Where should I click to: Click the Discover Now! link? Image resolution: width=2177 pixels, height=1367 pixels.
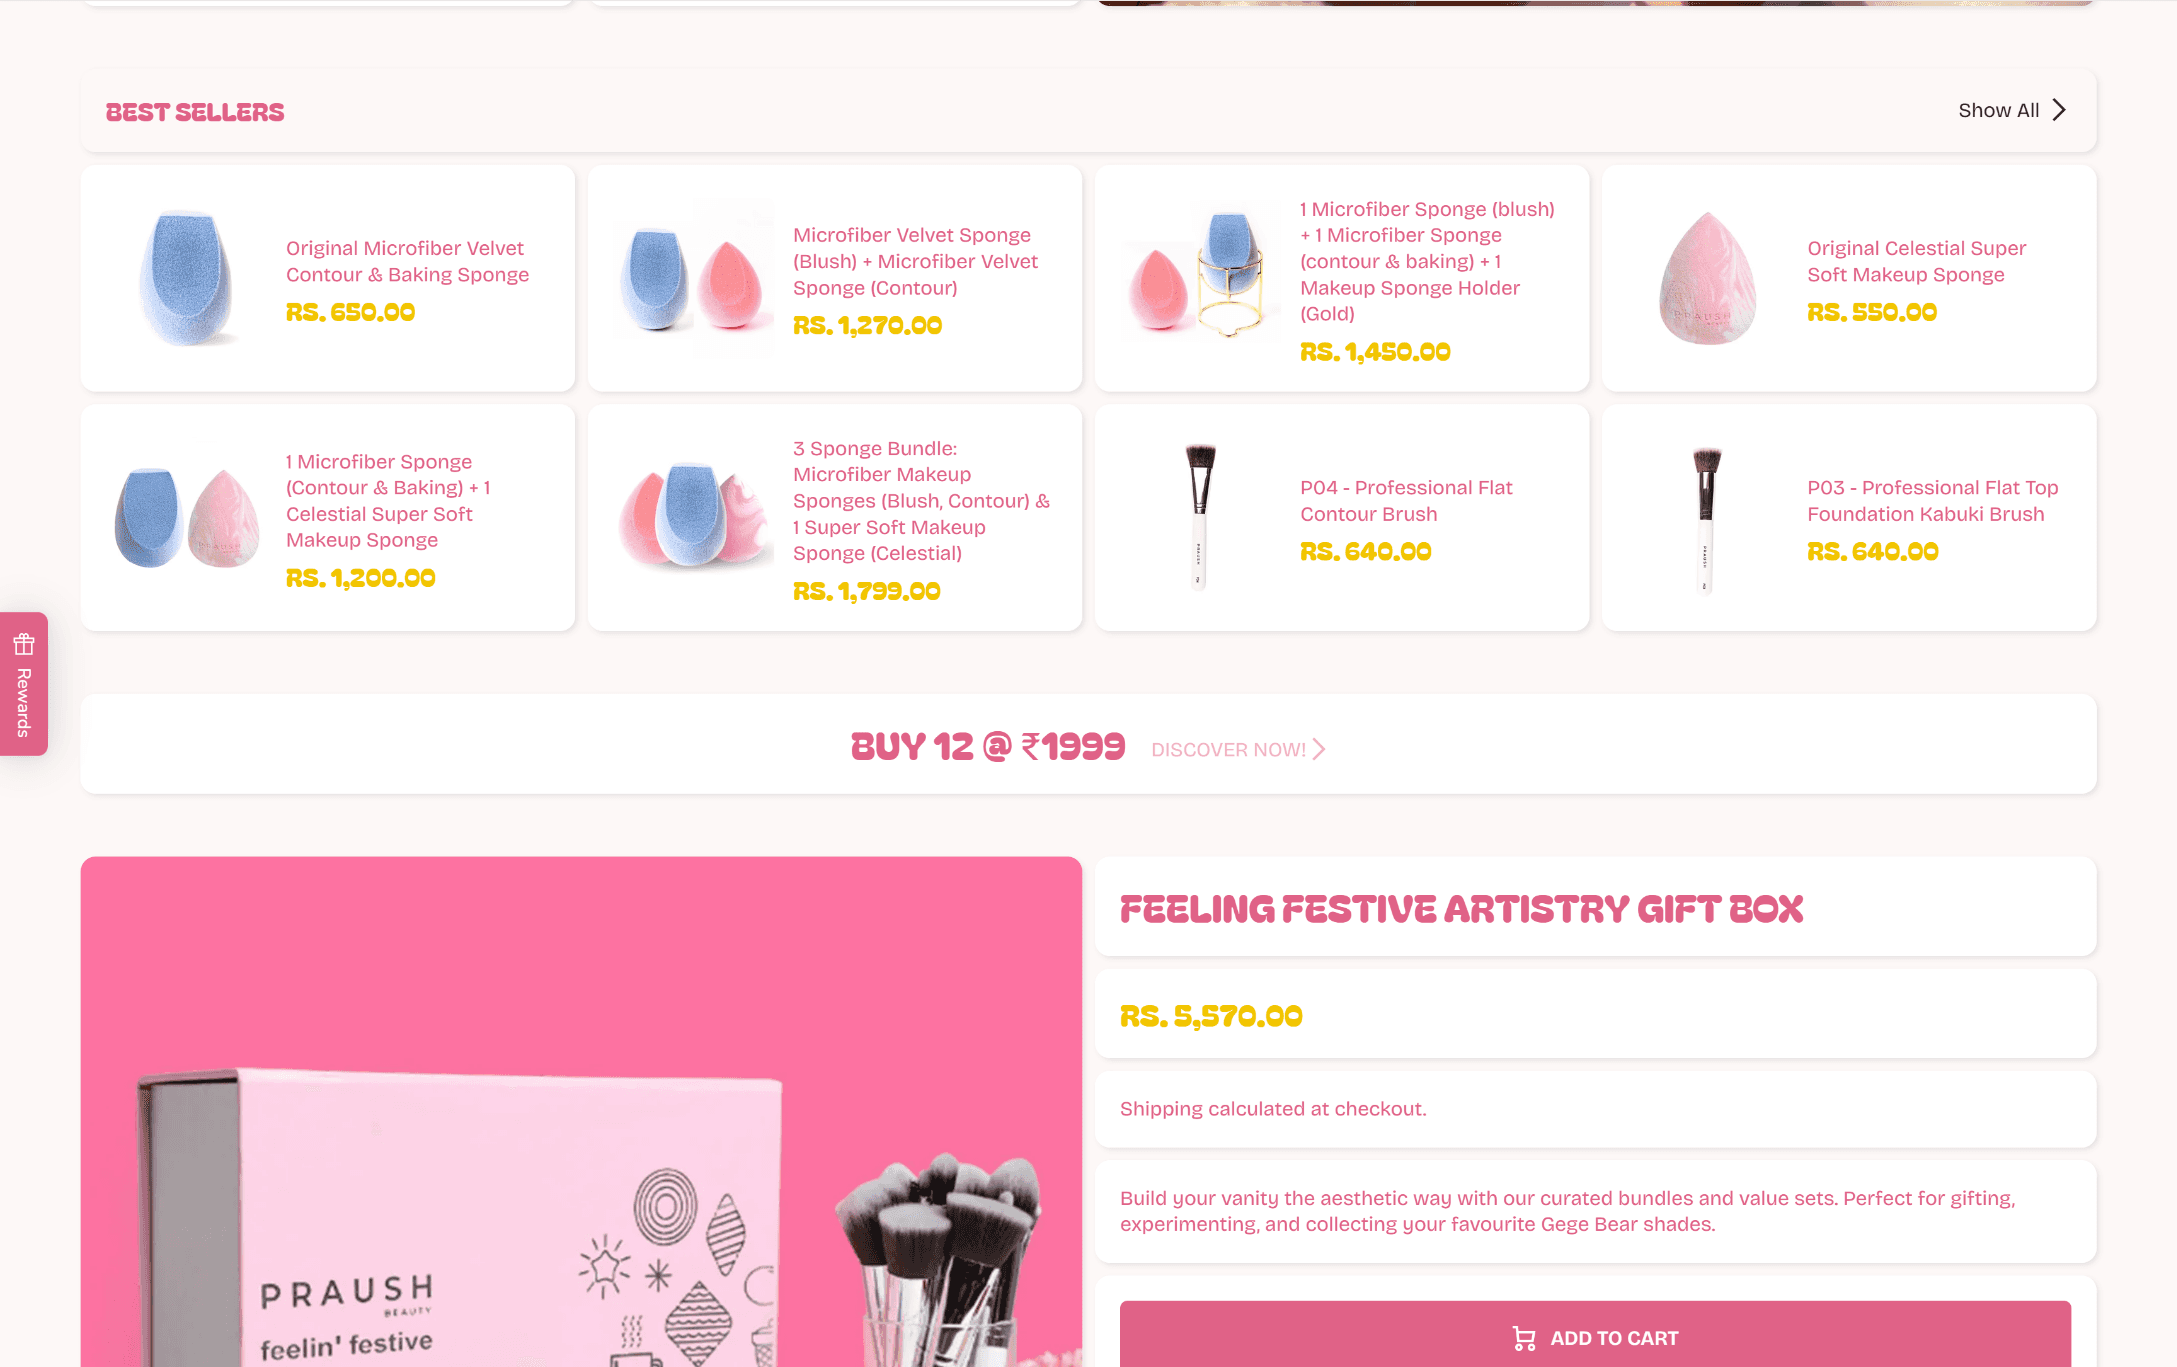[1238, 749]
